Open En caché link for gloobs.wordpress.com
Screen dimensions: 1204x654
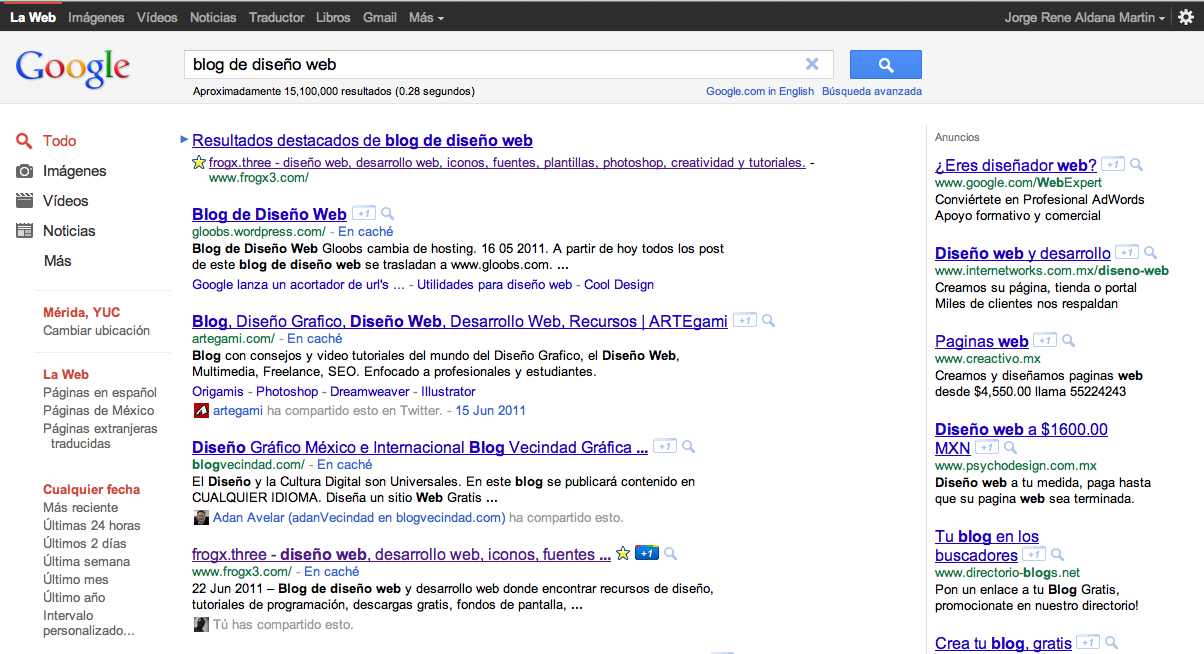pyautogui.click(x=366, y=231)
